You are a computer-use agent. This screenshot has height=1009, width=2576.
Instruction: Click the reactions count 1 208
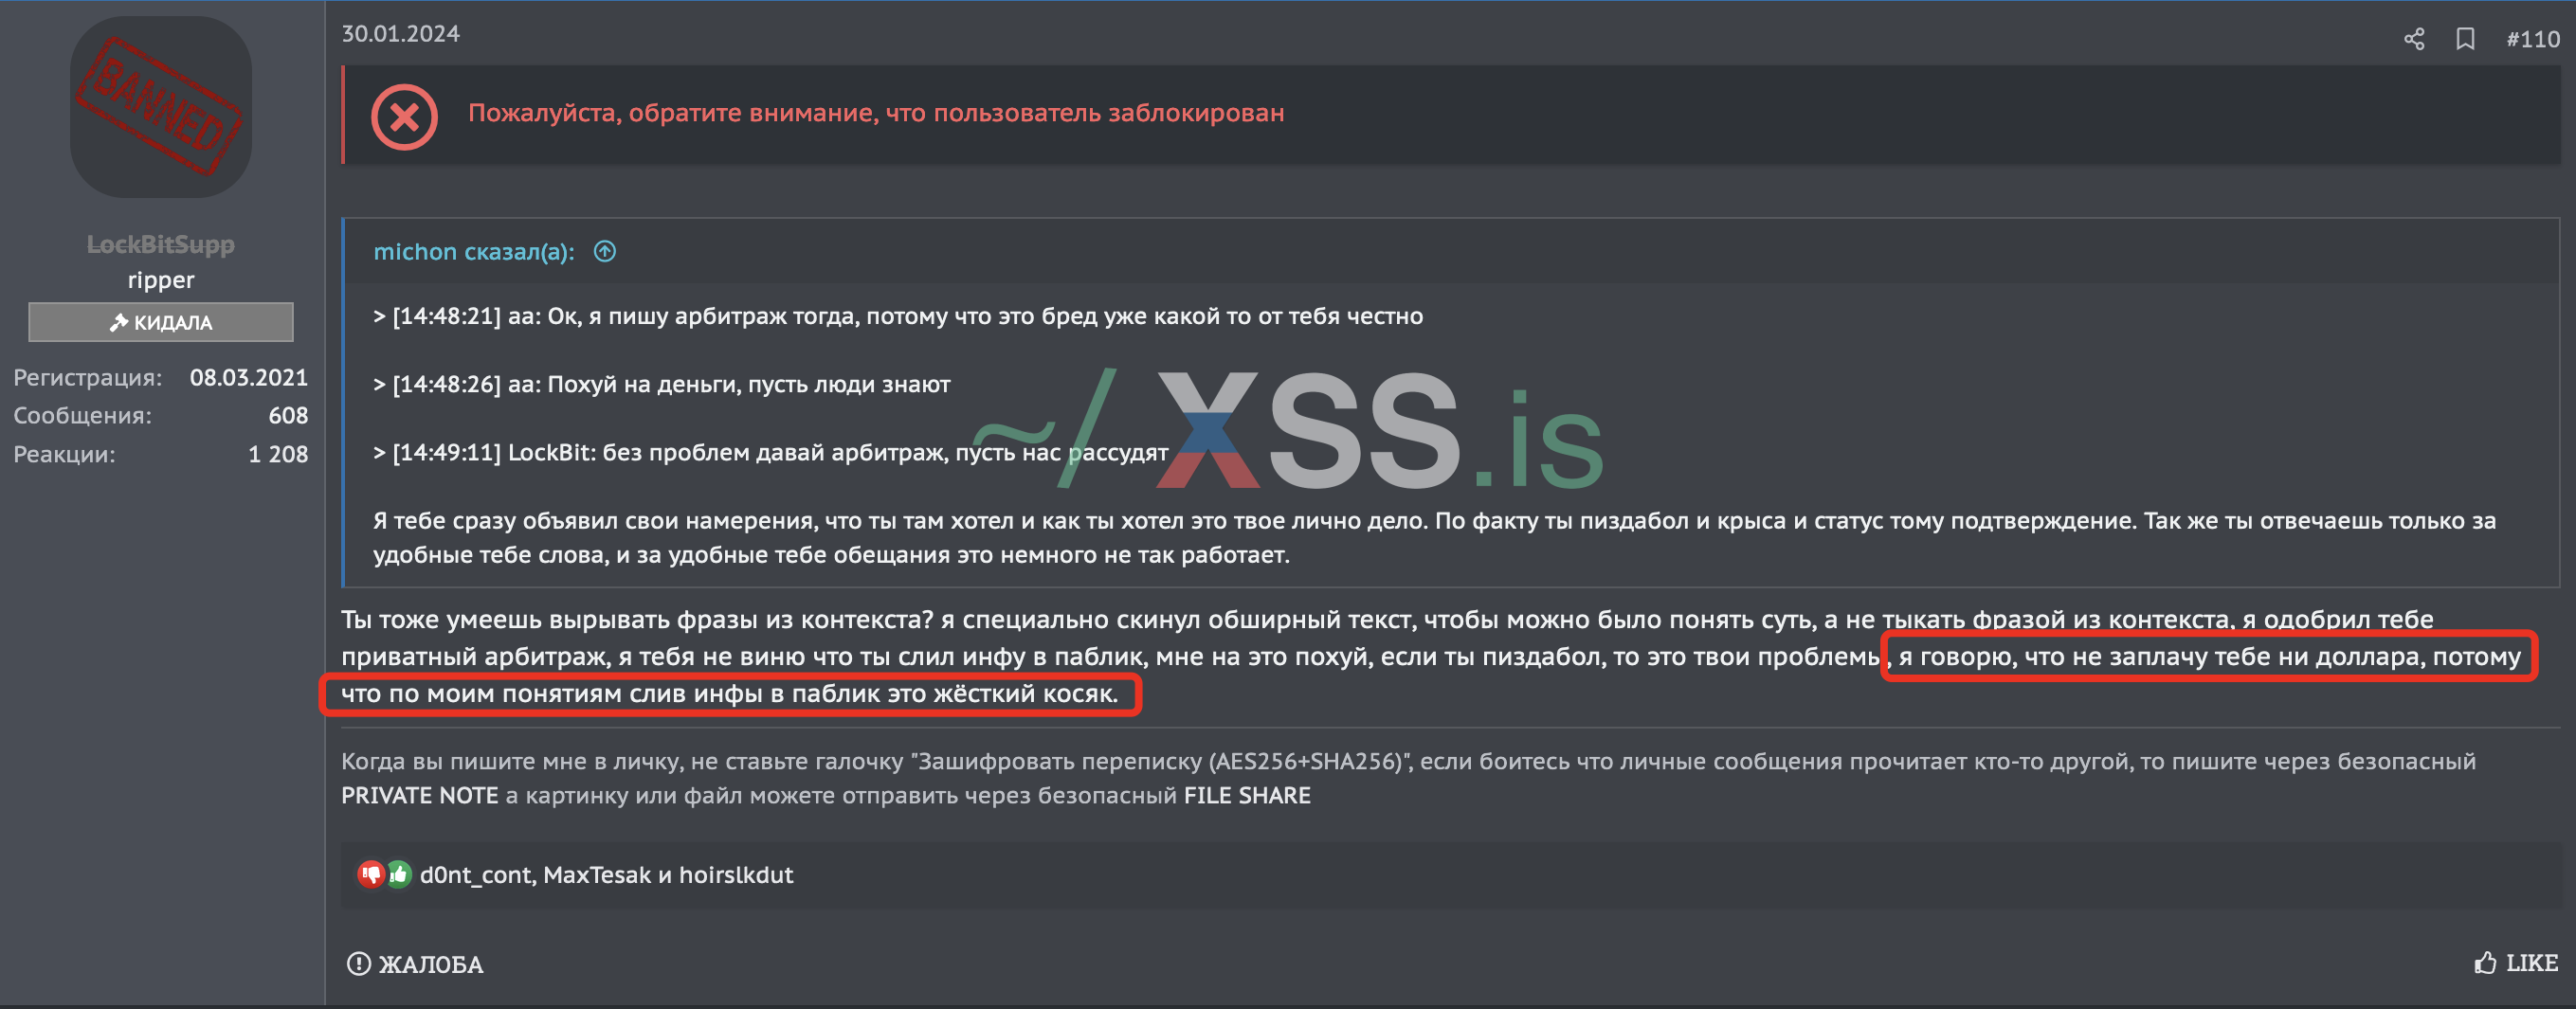click(278, 454)
